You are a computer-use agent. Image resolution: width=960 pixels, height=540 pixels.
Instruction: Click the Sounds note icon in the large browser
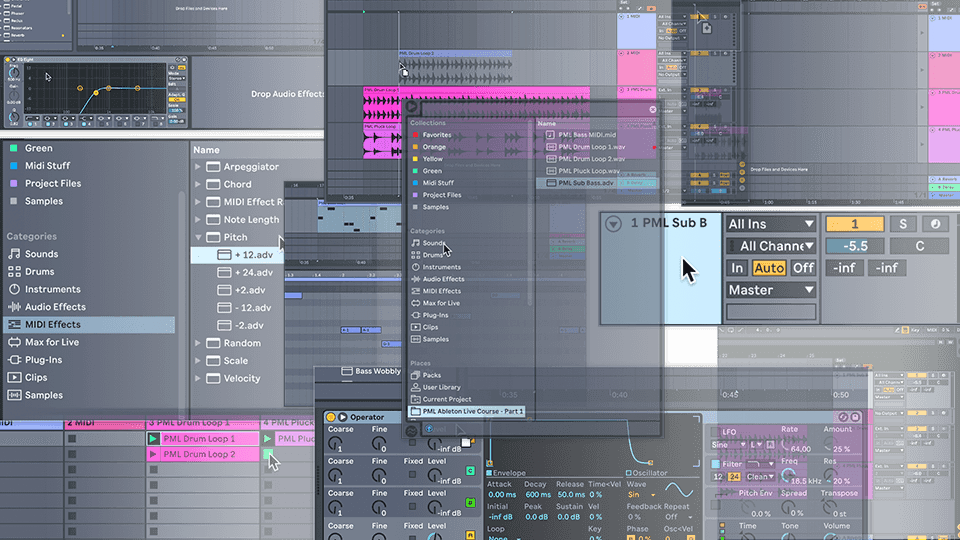(x=14, y=253)
